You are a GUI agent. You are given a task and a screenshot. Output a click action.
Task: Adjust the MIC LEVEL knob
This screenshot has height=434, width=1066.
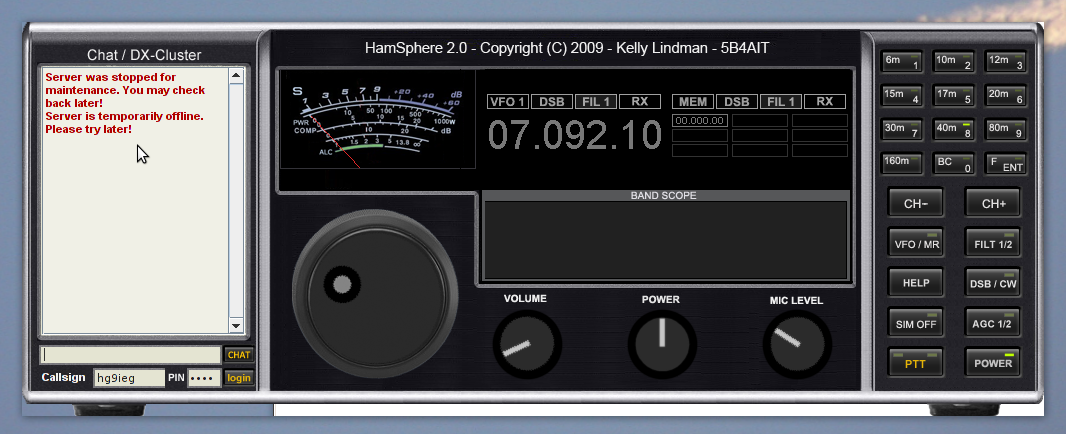(797, 344)
